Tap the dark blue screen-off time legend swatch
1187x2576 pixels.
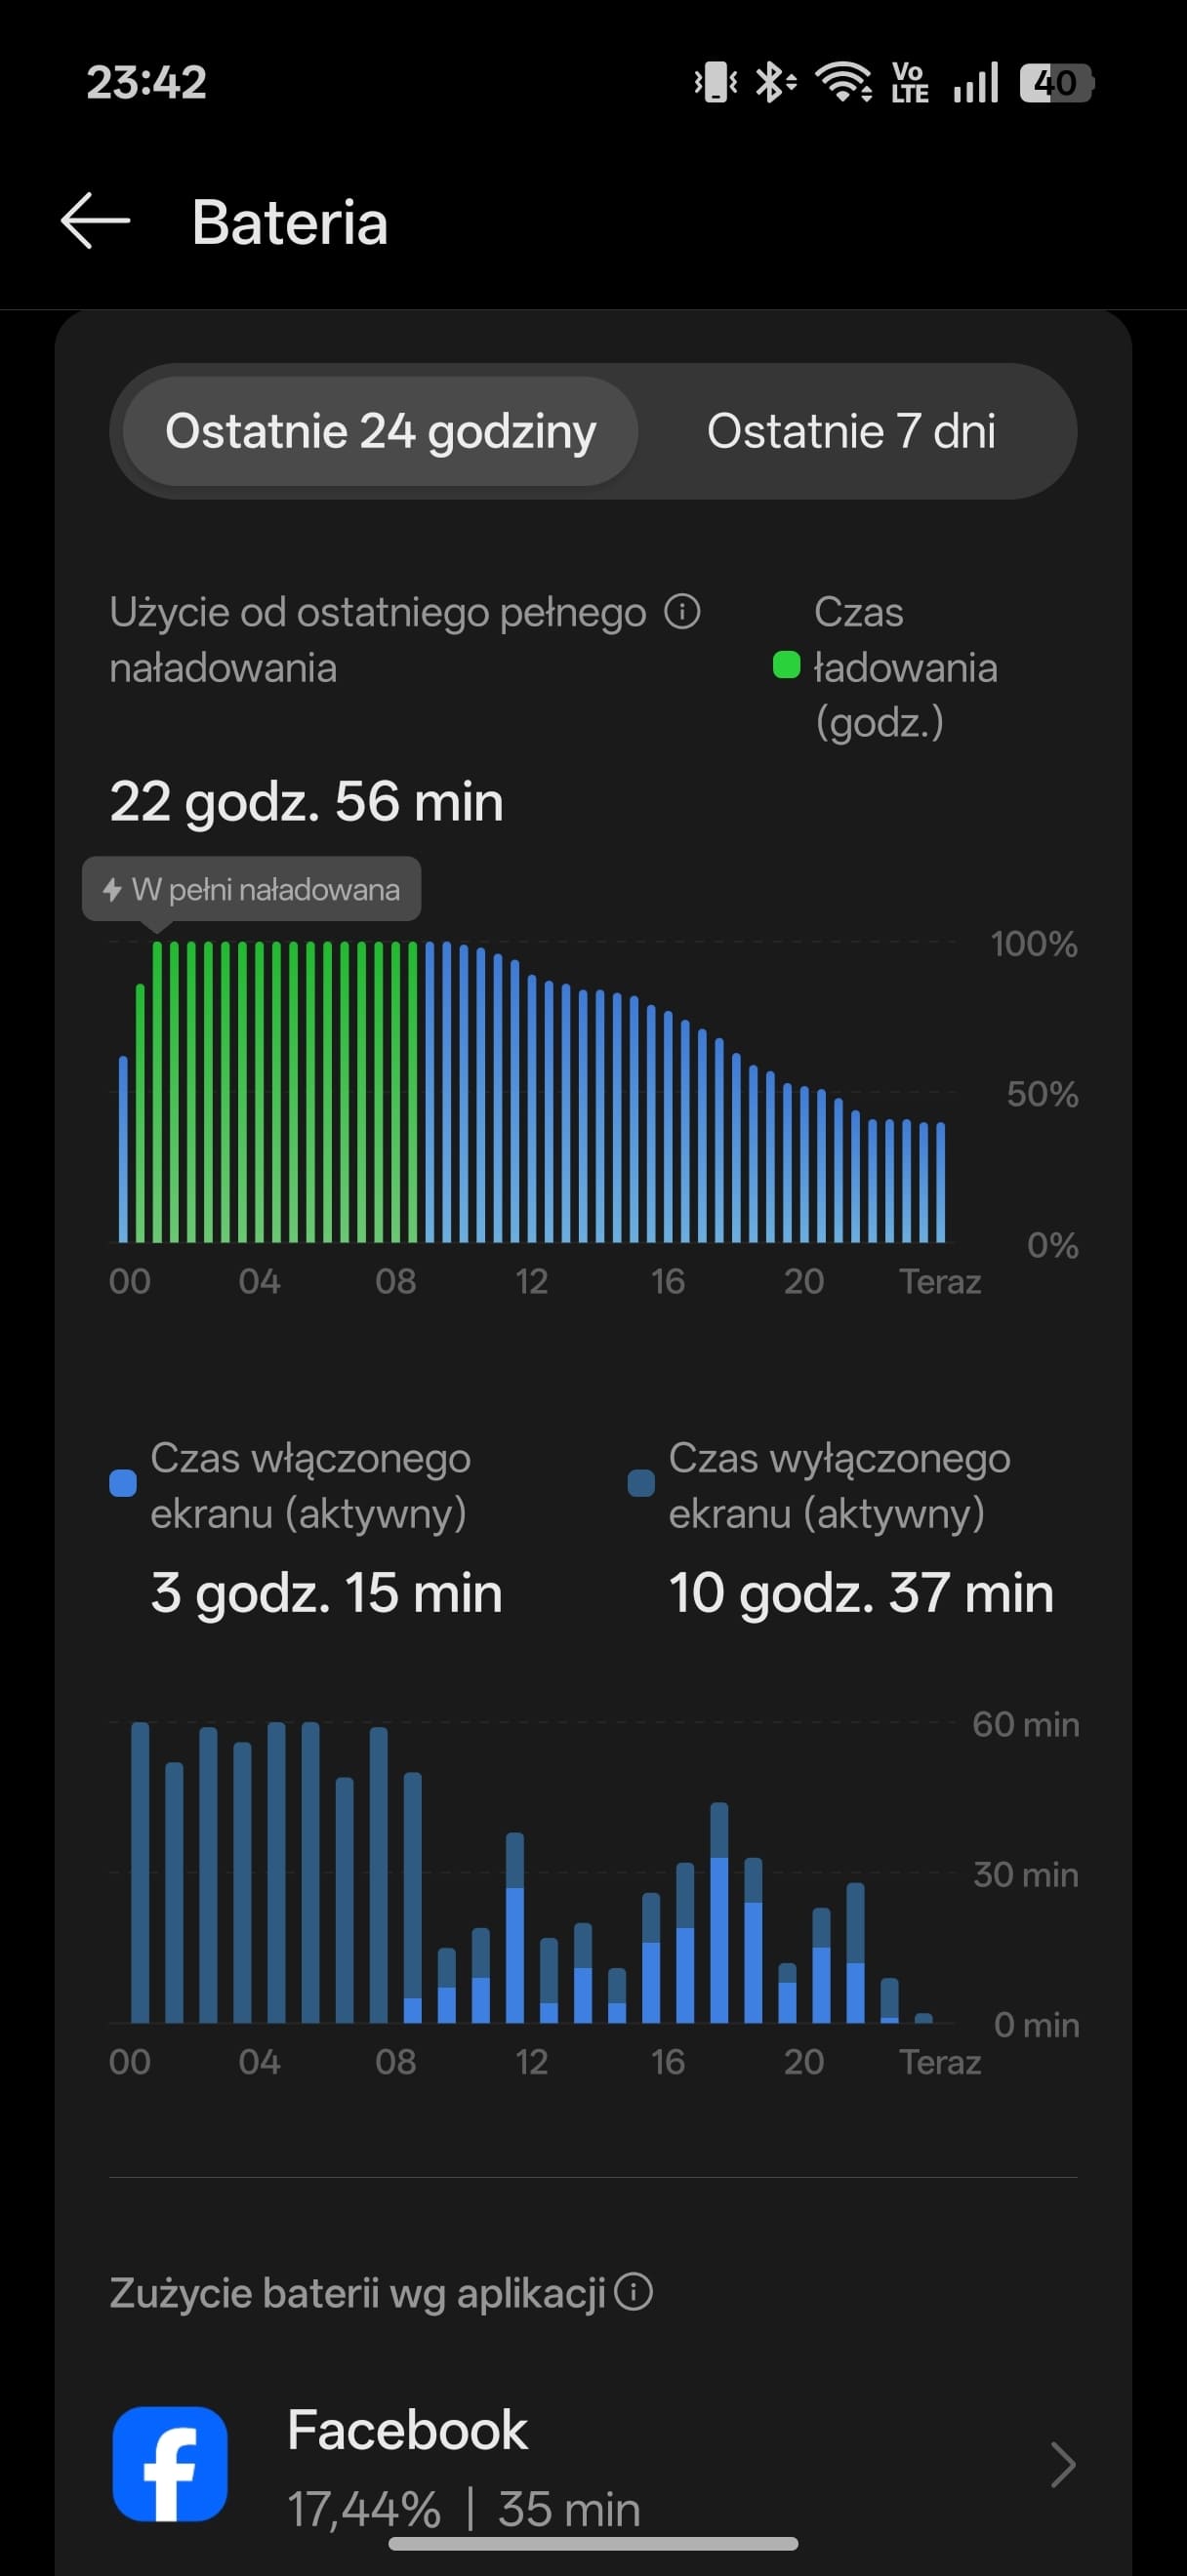[641, 1484]
